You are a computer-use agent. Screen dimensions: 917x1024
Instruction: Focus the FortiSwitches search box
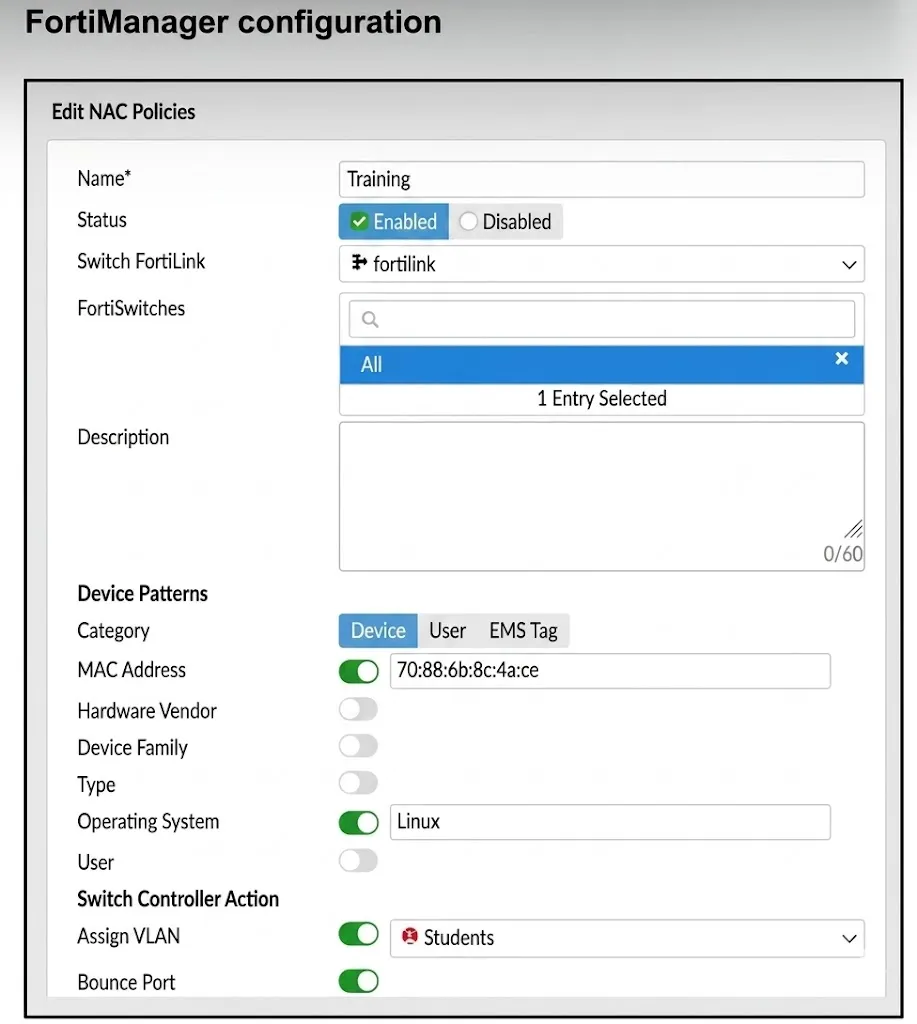pos(602,319)
